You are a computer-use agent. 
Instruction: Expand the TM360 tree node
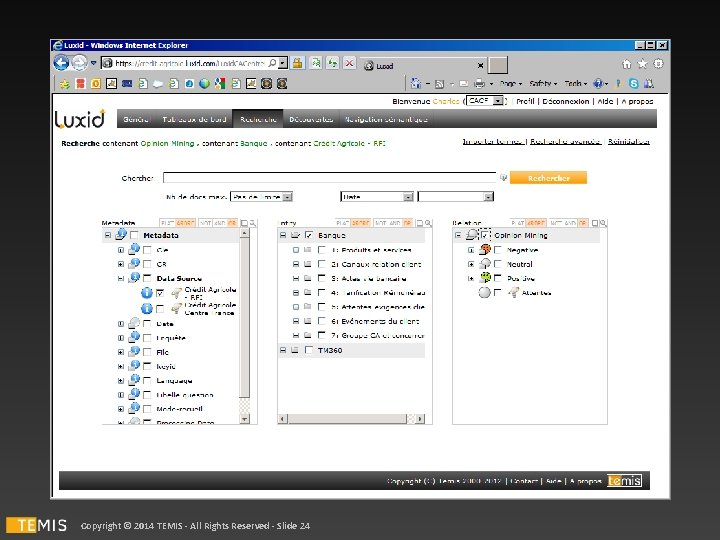[x=283, y=350]
